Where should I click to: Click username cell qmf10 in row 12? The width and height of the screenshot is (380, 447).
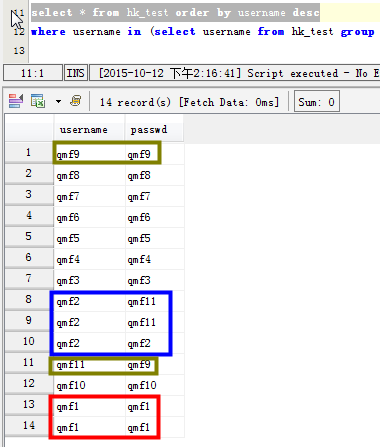89,385
